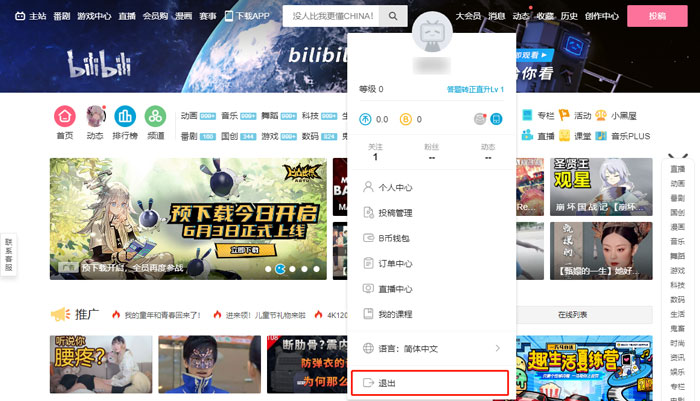Select the last carousel dot indicator
The image size is (700, 401).
[316, 269]
